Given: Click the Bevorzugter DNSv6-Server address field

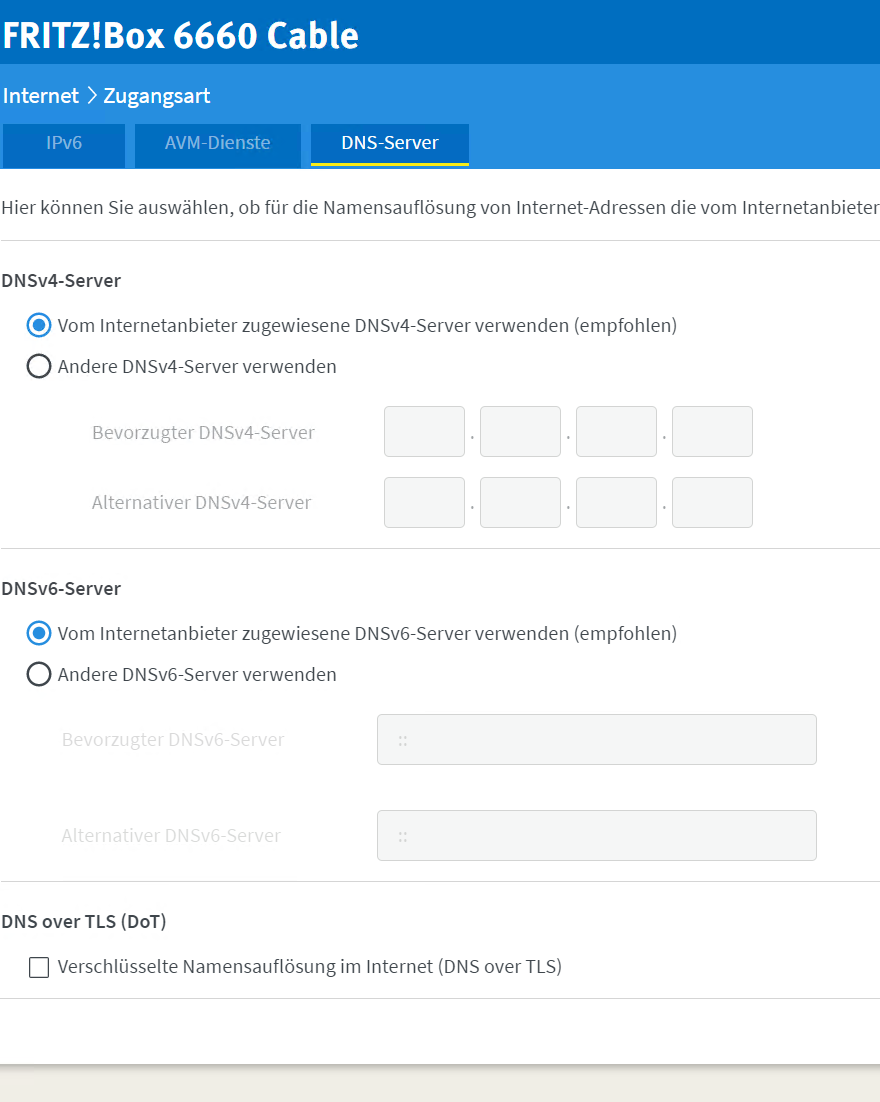Looking at the screenshot, I should click(x=597, y=739).
